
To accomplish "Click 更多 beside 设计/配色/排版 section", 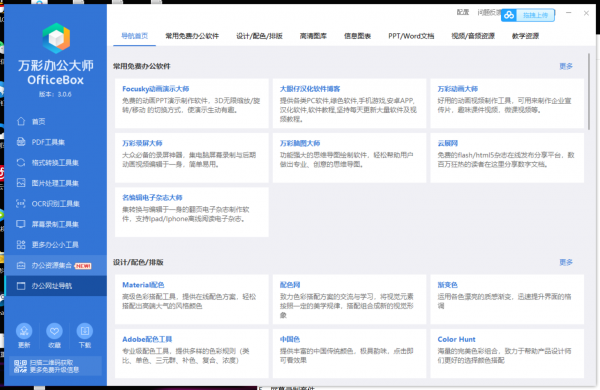I will tap(566, 262).
